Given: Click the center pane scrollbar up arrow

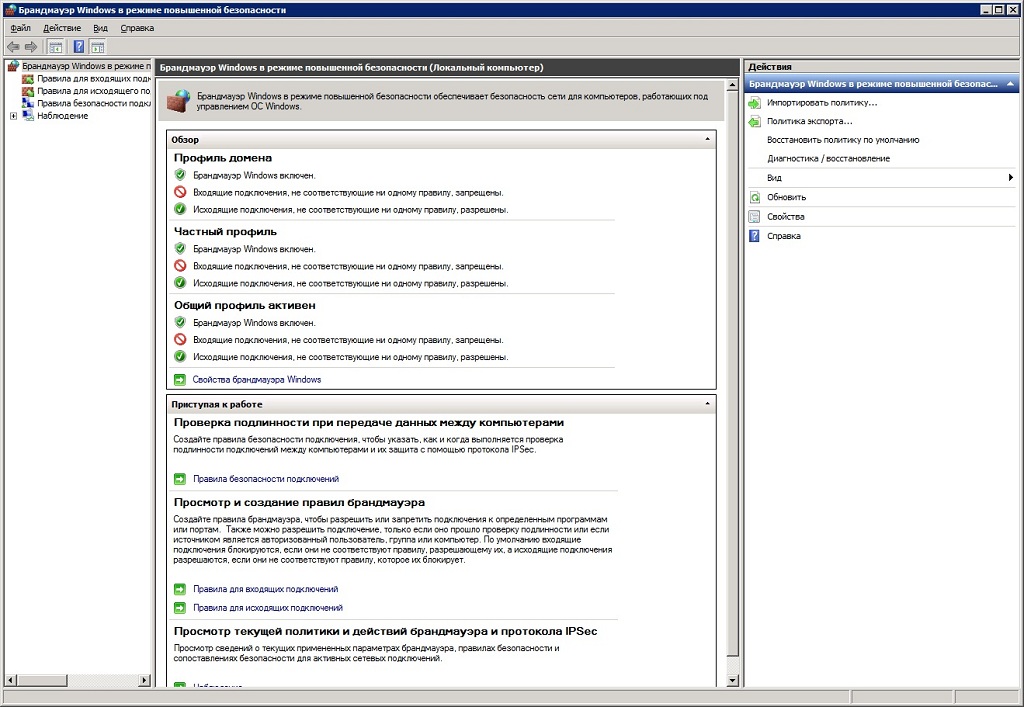Looking at the screenshot, I should (733, 87).
